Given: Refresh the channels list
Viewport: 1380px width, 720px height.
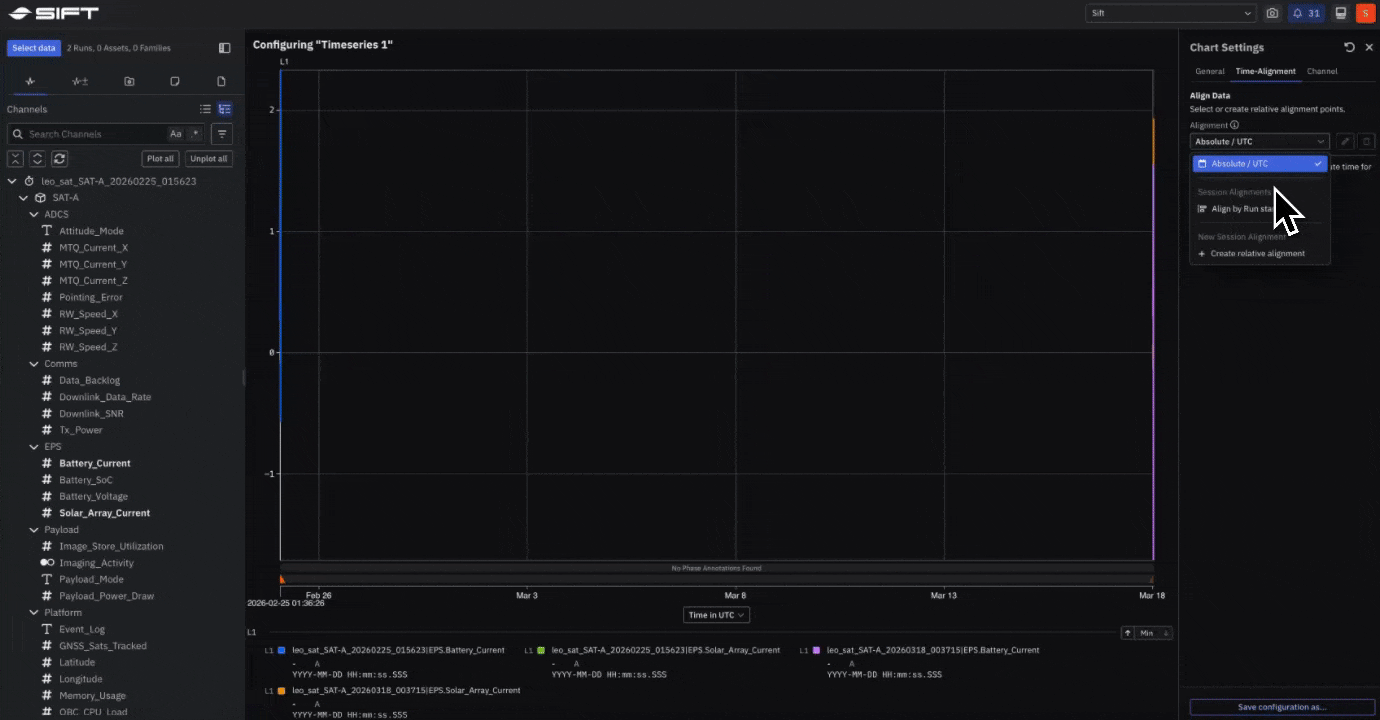Looking at the screenshot, I should pos(59,158).
